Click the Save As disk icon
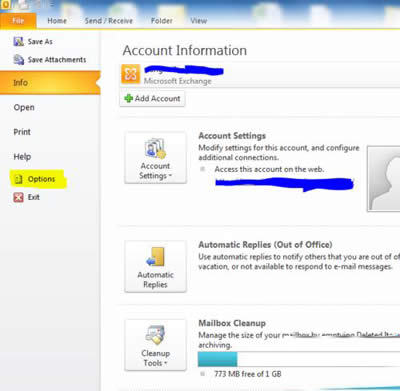The width and height of the screenshot is (400, 391). coord(18,42)
